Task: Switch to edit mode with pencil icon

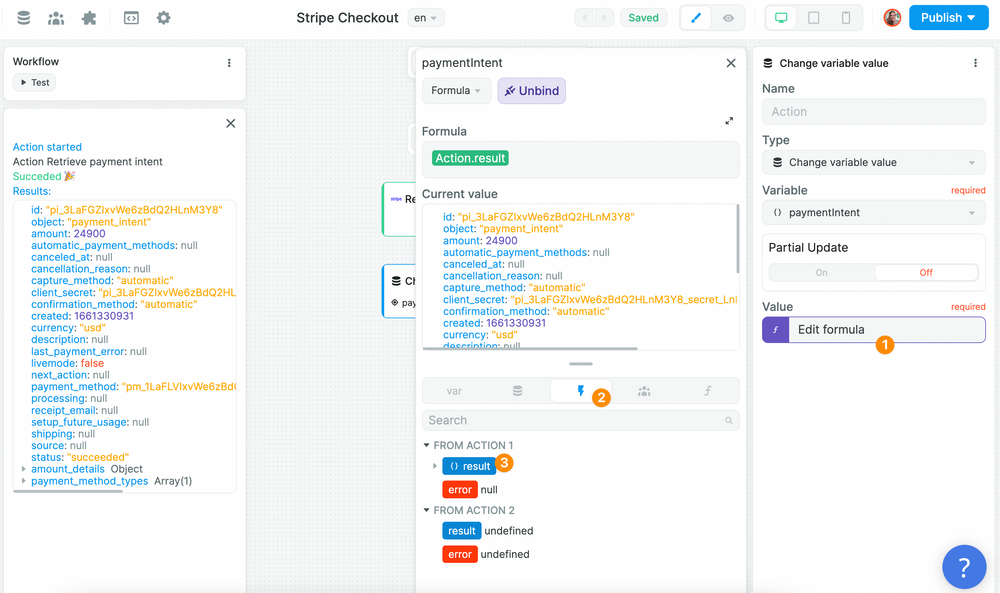Action: coord(696,18)
